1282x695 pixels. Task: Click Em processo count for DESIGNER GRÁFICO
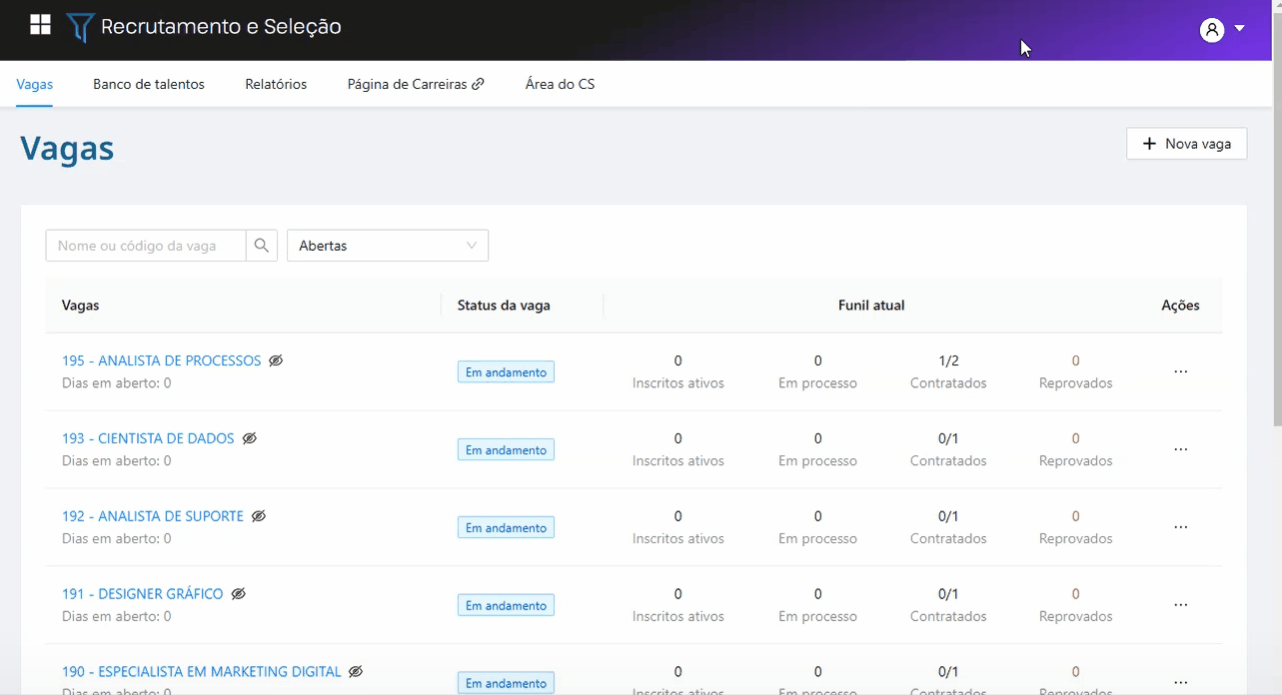[x=818, y=594]
